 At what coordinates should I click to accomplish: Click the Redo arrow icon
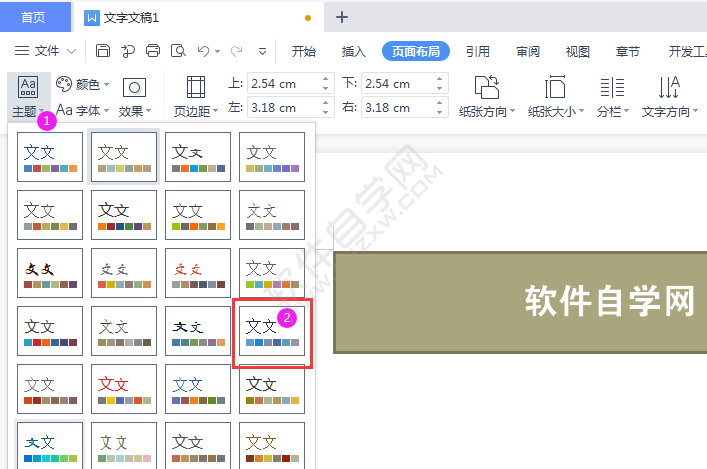click(236, 51)
